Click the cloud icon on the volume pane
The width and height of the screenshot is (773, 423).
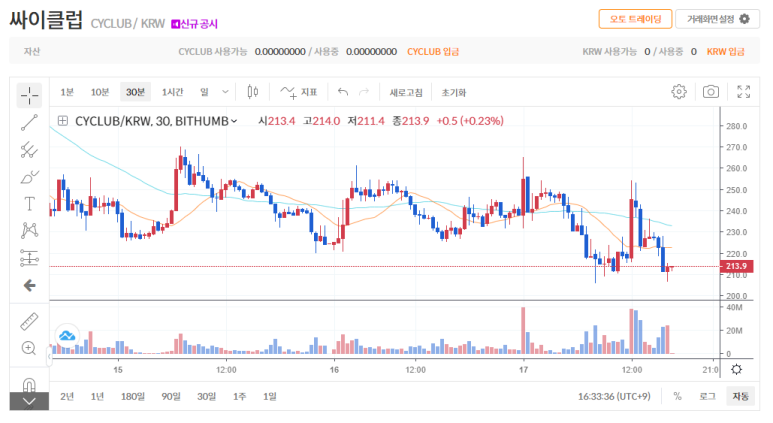click(x=67, y=336)
